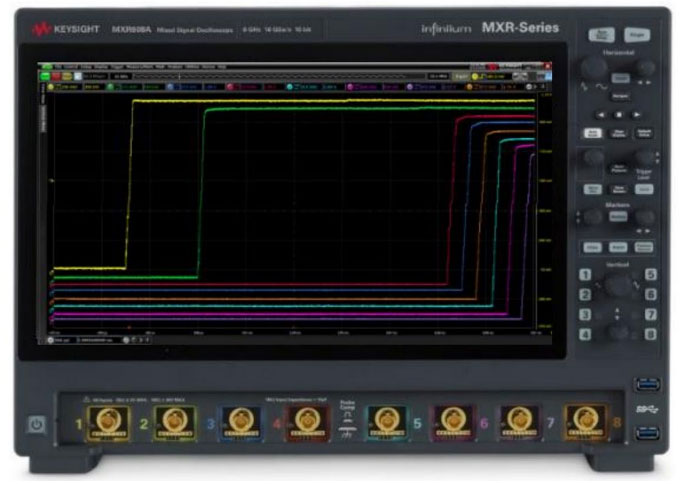This screenshot has height=484, width=698.
Task: Click the right Markers knob
Action: point(644,218)
